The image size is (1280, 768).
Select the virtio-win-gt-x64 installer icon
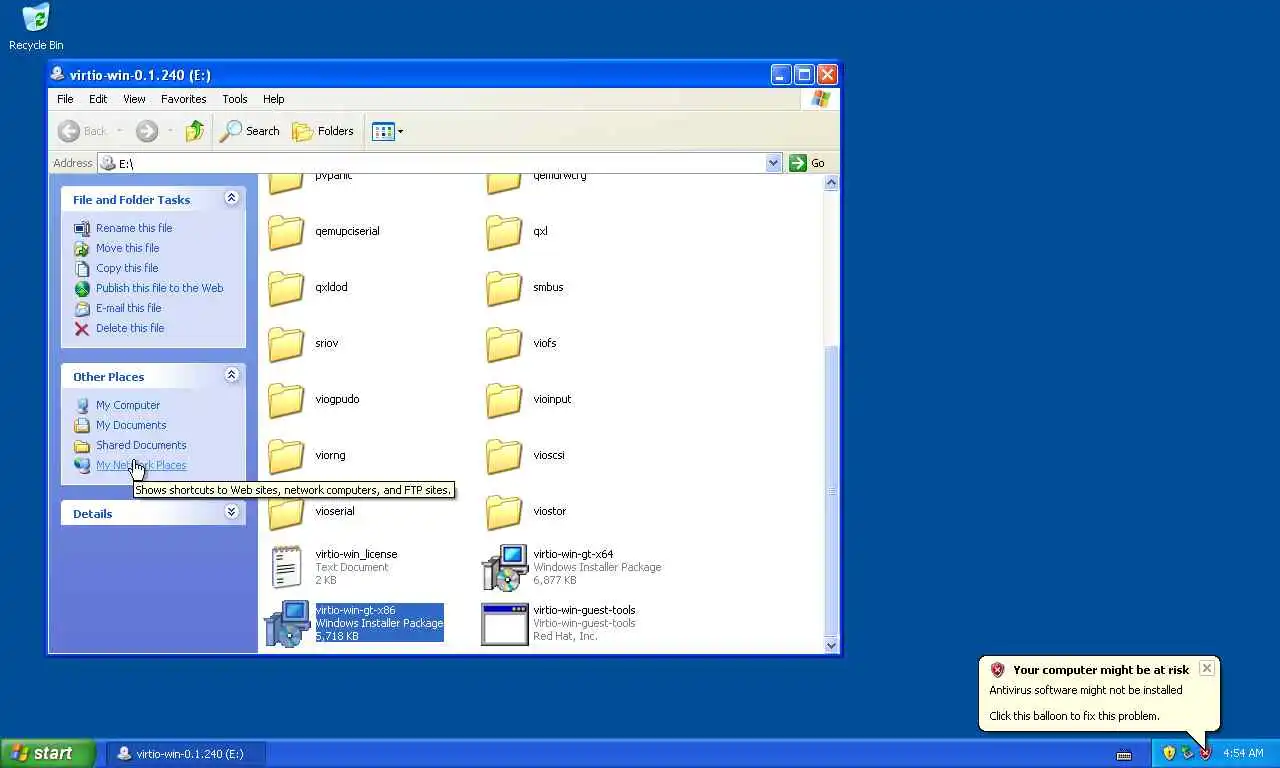point(505,568)
